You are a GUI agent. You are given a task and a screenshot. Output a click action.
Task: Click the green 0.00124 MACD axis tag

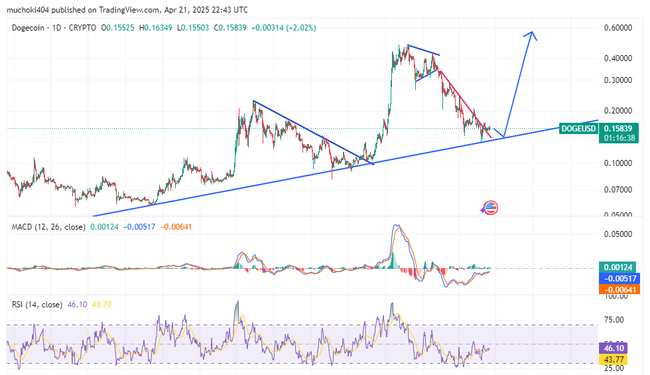coord(619,268)
